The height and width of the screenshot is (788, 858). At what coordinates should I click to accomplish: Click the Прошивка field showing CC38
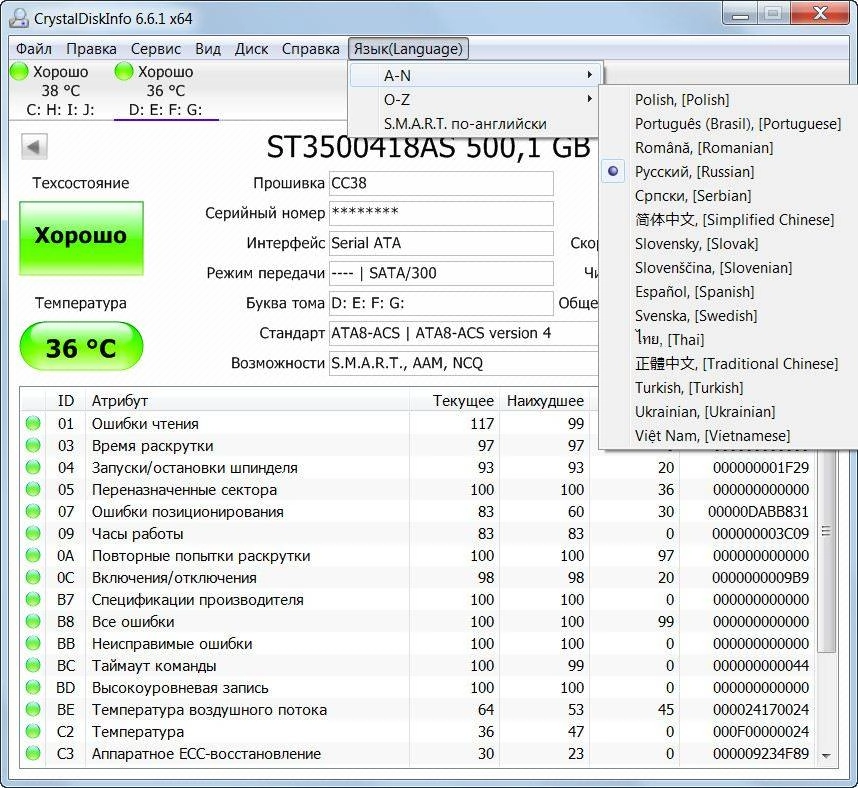[441, 183]
